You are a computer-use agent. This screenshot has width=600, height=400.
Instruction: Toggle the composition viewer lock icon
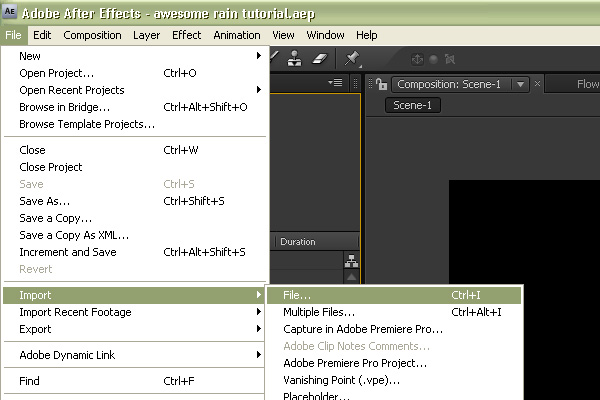coord(382,84)
